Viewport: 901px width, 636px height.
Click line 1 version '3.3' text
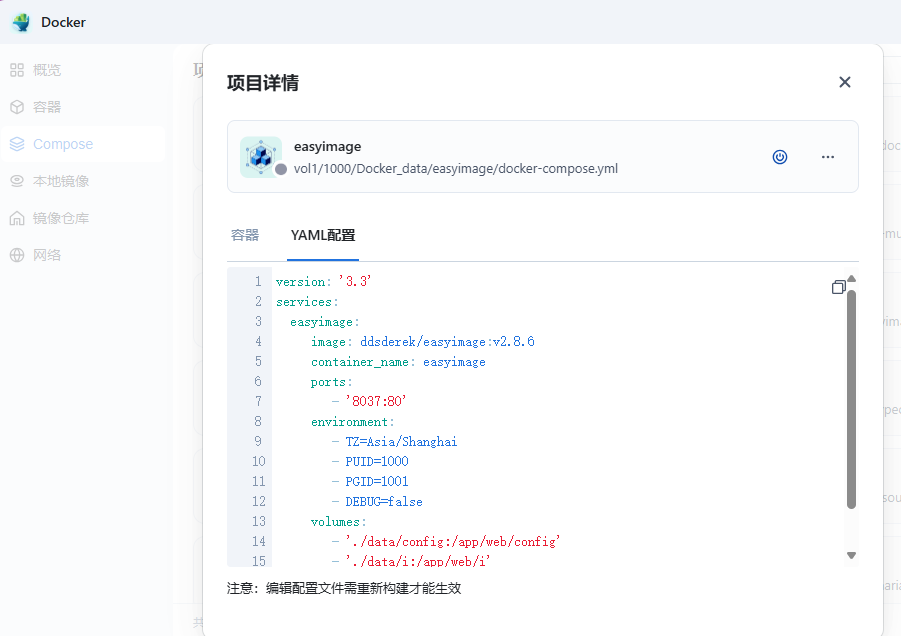coord(324,282)
